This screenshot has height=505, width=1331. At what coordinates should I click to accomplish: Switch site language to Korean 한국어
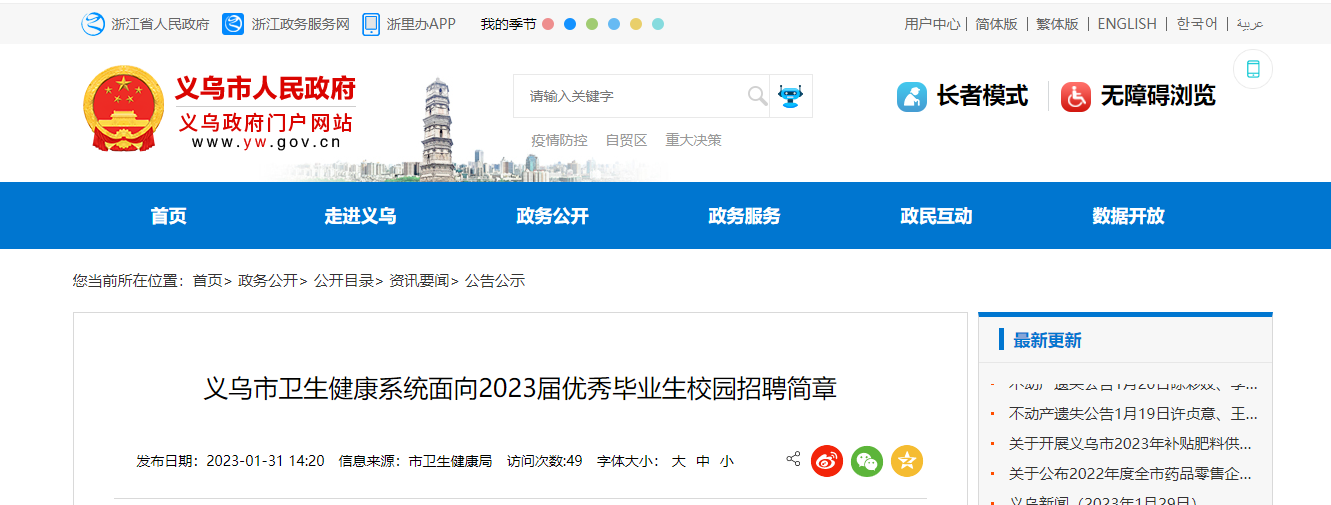[1197, 24]
